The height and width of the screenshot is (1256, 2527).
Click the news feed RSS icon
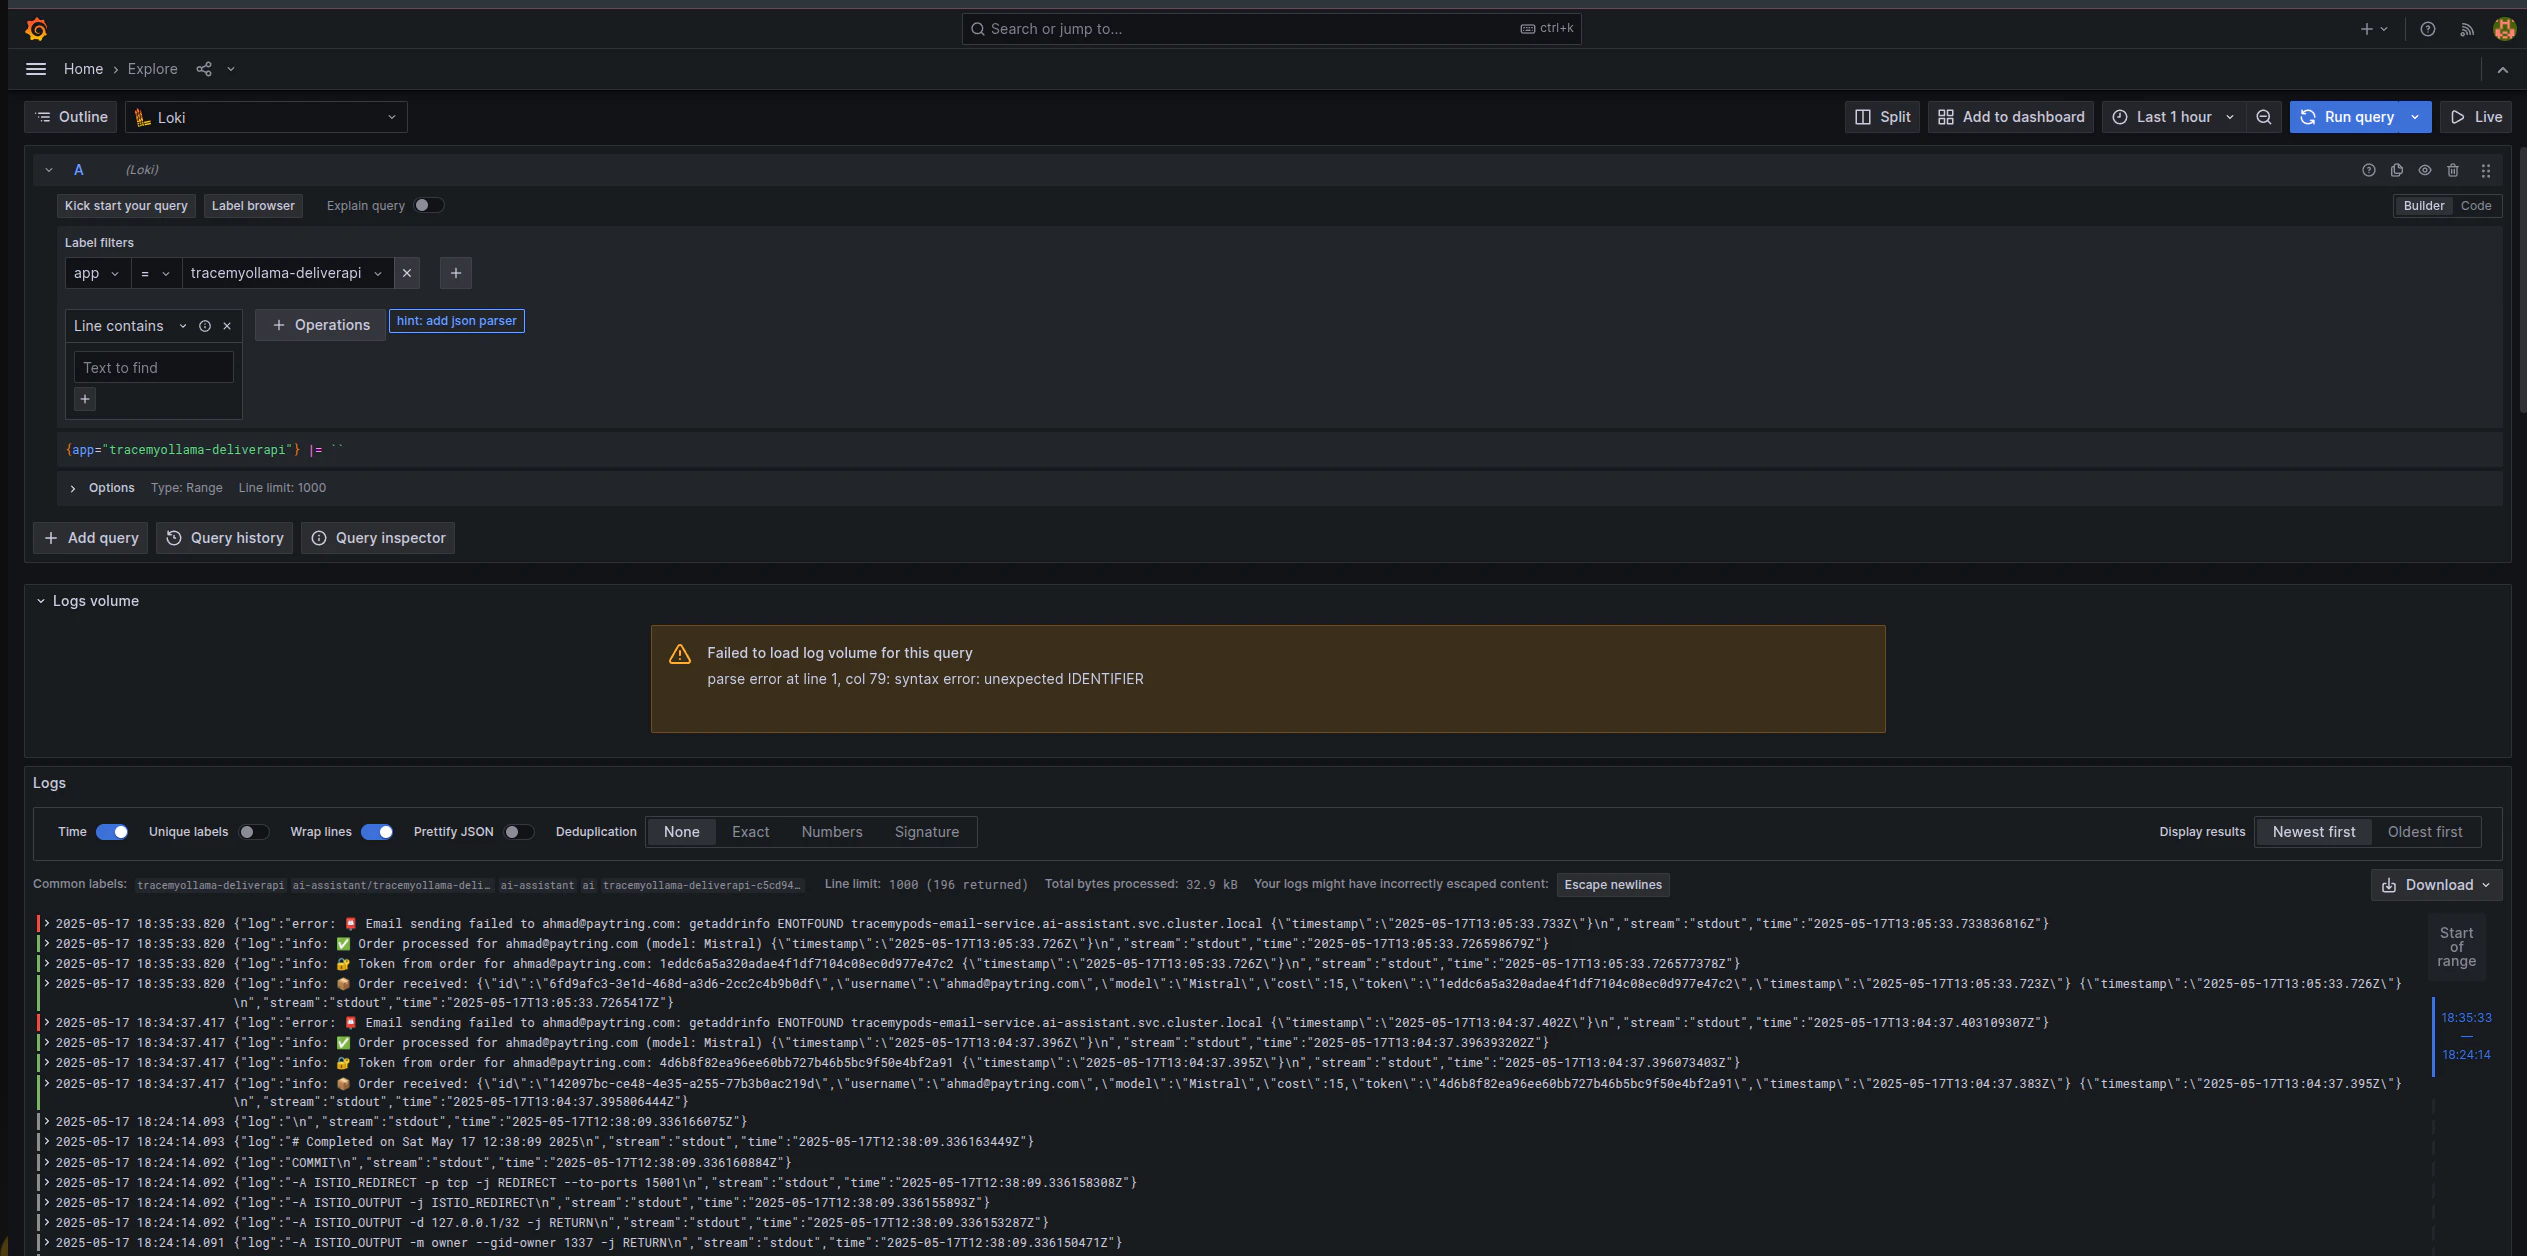[2467, 29]
